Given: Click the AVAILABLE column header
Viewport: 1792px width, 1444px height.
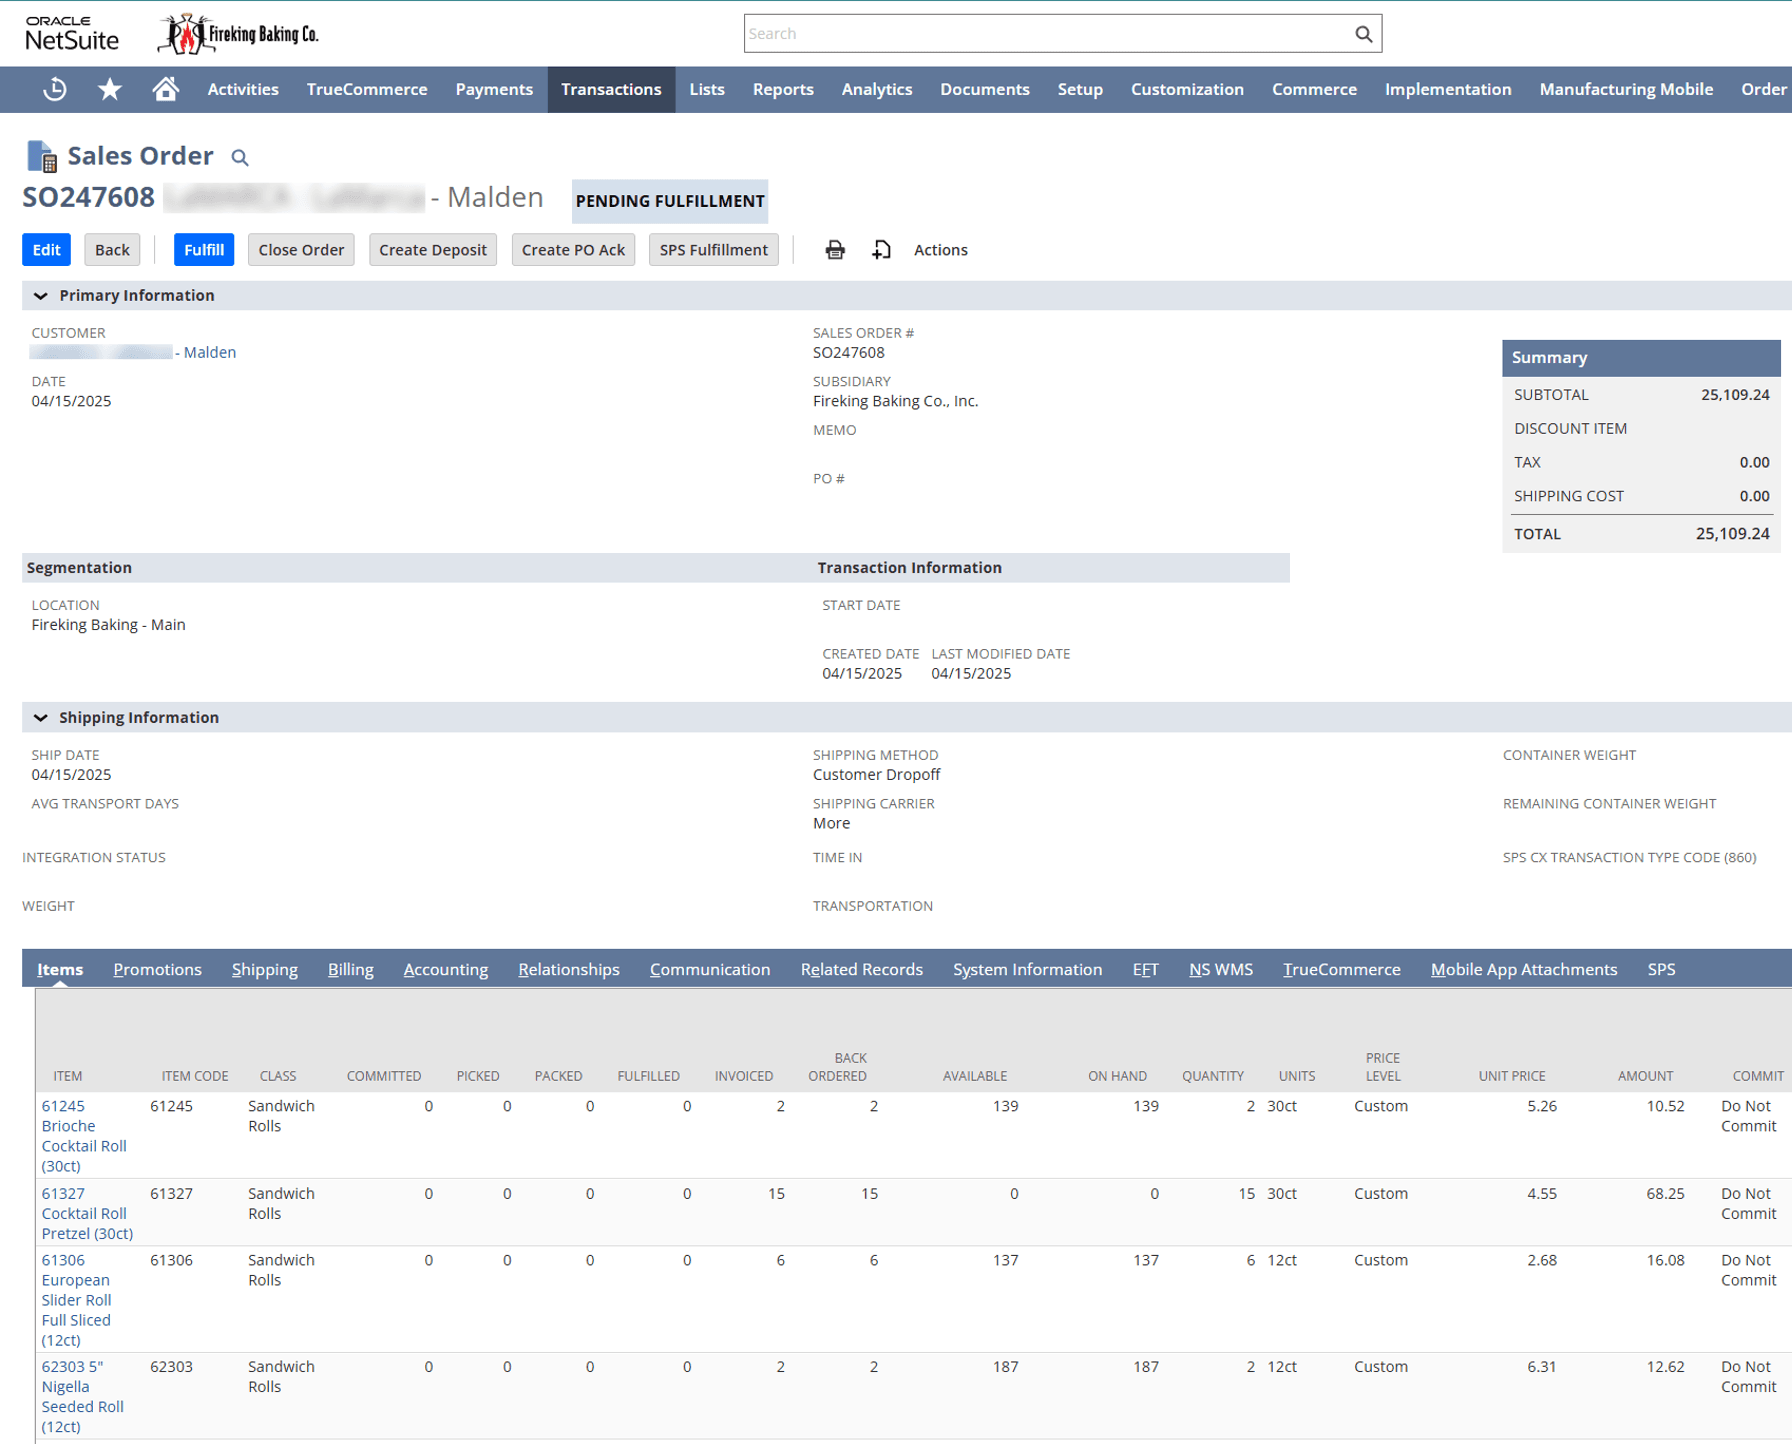Looking at the screenshot, I should click(x=974, y=1076).
